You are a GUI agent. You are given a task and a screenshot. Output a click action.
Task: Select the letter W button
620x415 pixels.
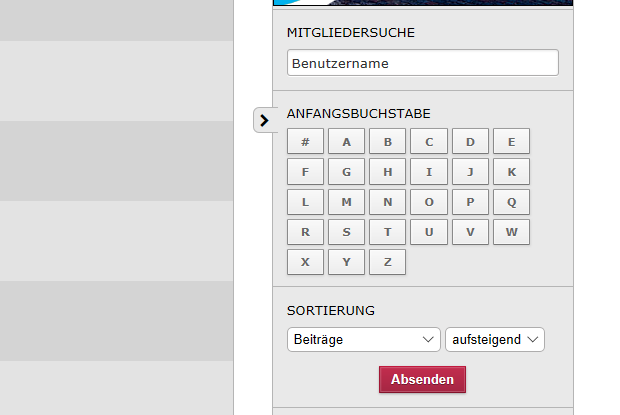[x=511, y=232]
